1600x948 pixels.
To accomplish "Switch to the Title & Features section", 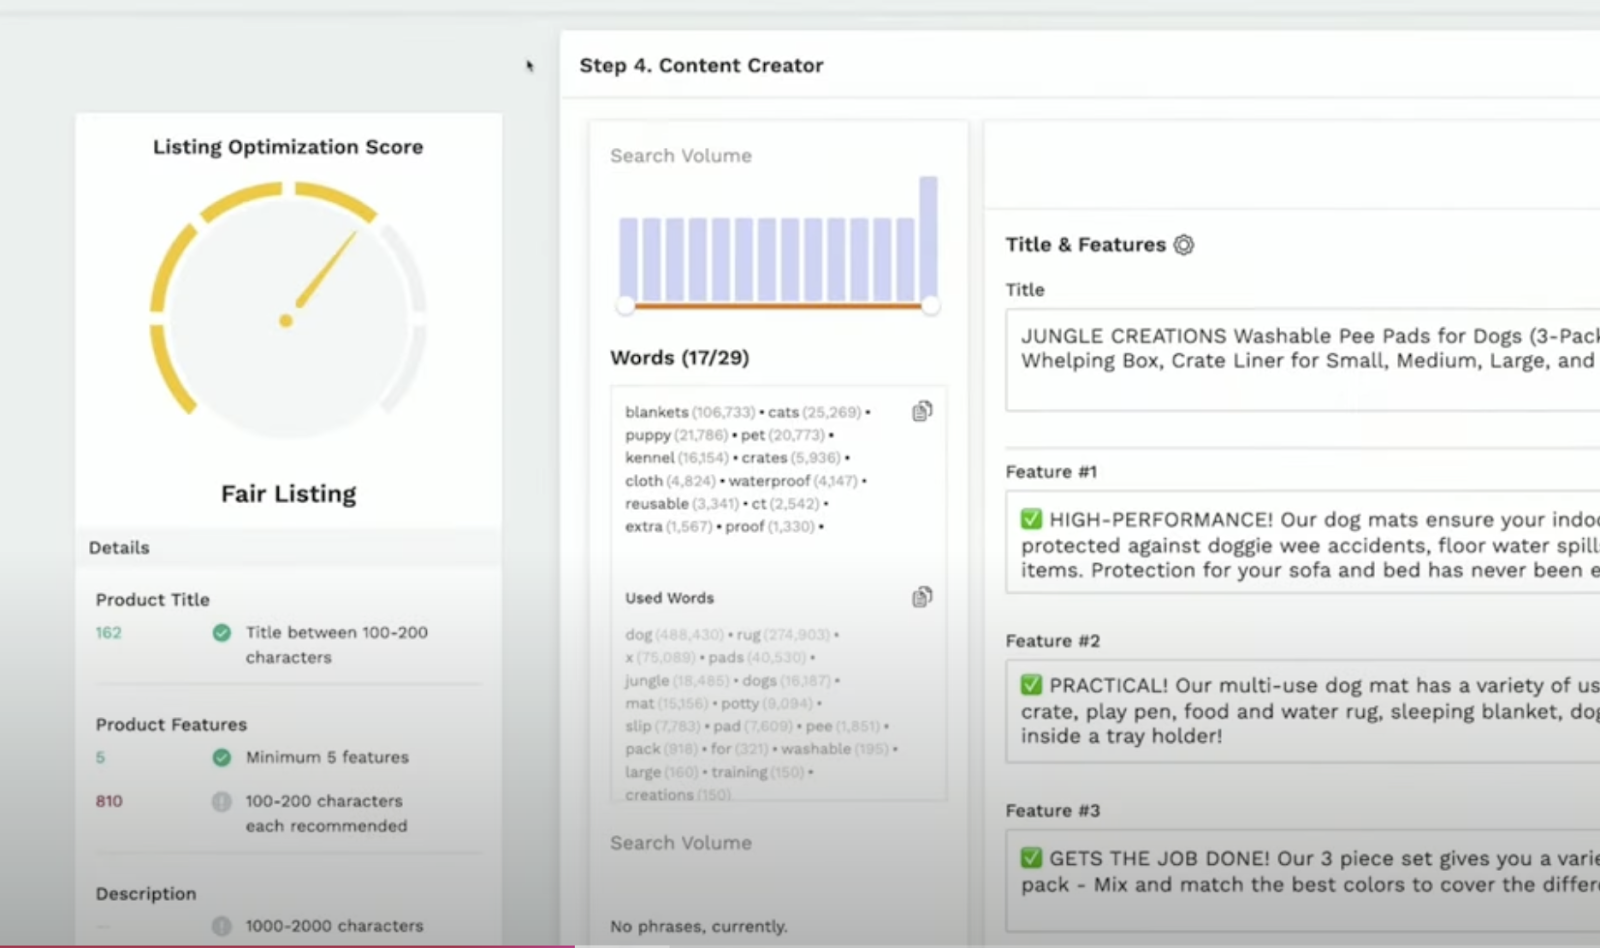I will pos(1084,244).
